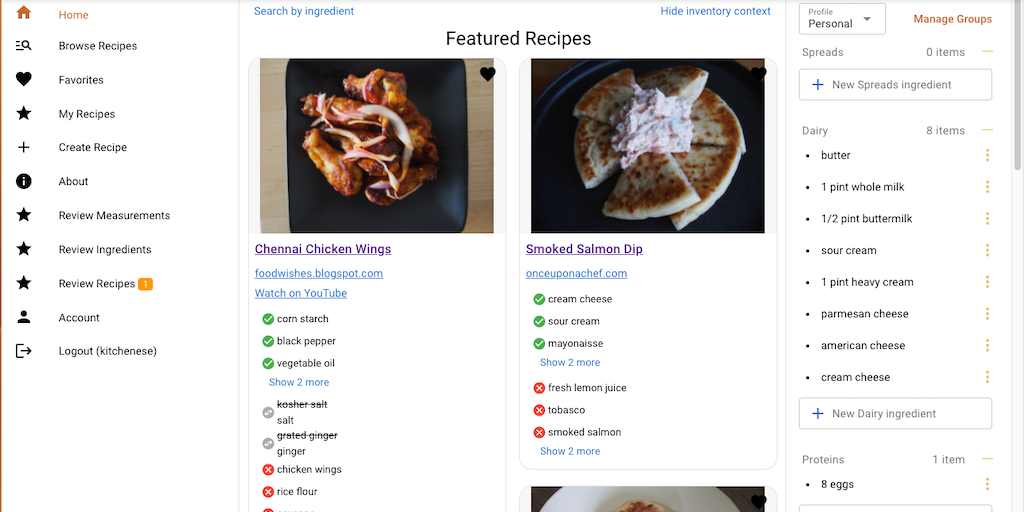The image size is (1024, 512).
Task: Toggle favorite heart on Smoked Salmon Dip
Action: click(x=759, y=74)
